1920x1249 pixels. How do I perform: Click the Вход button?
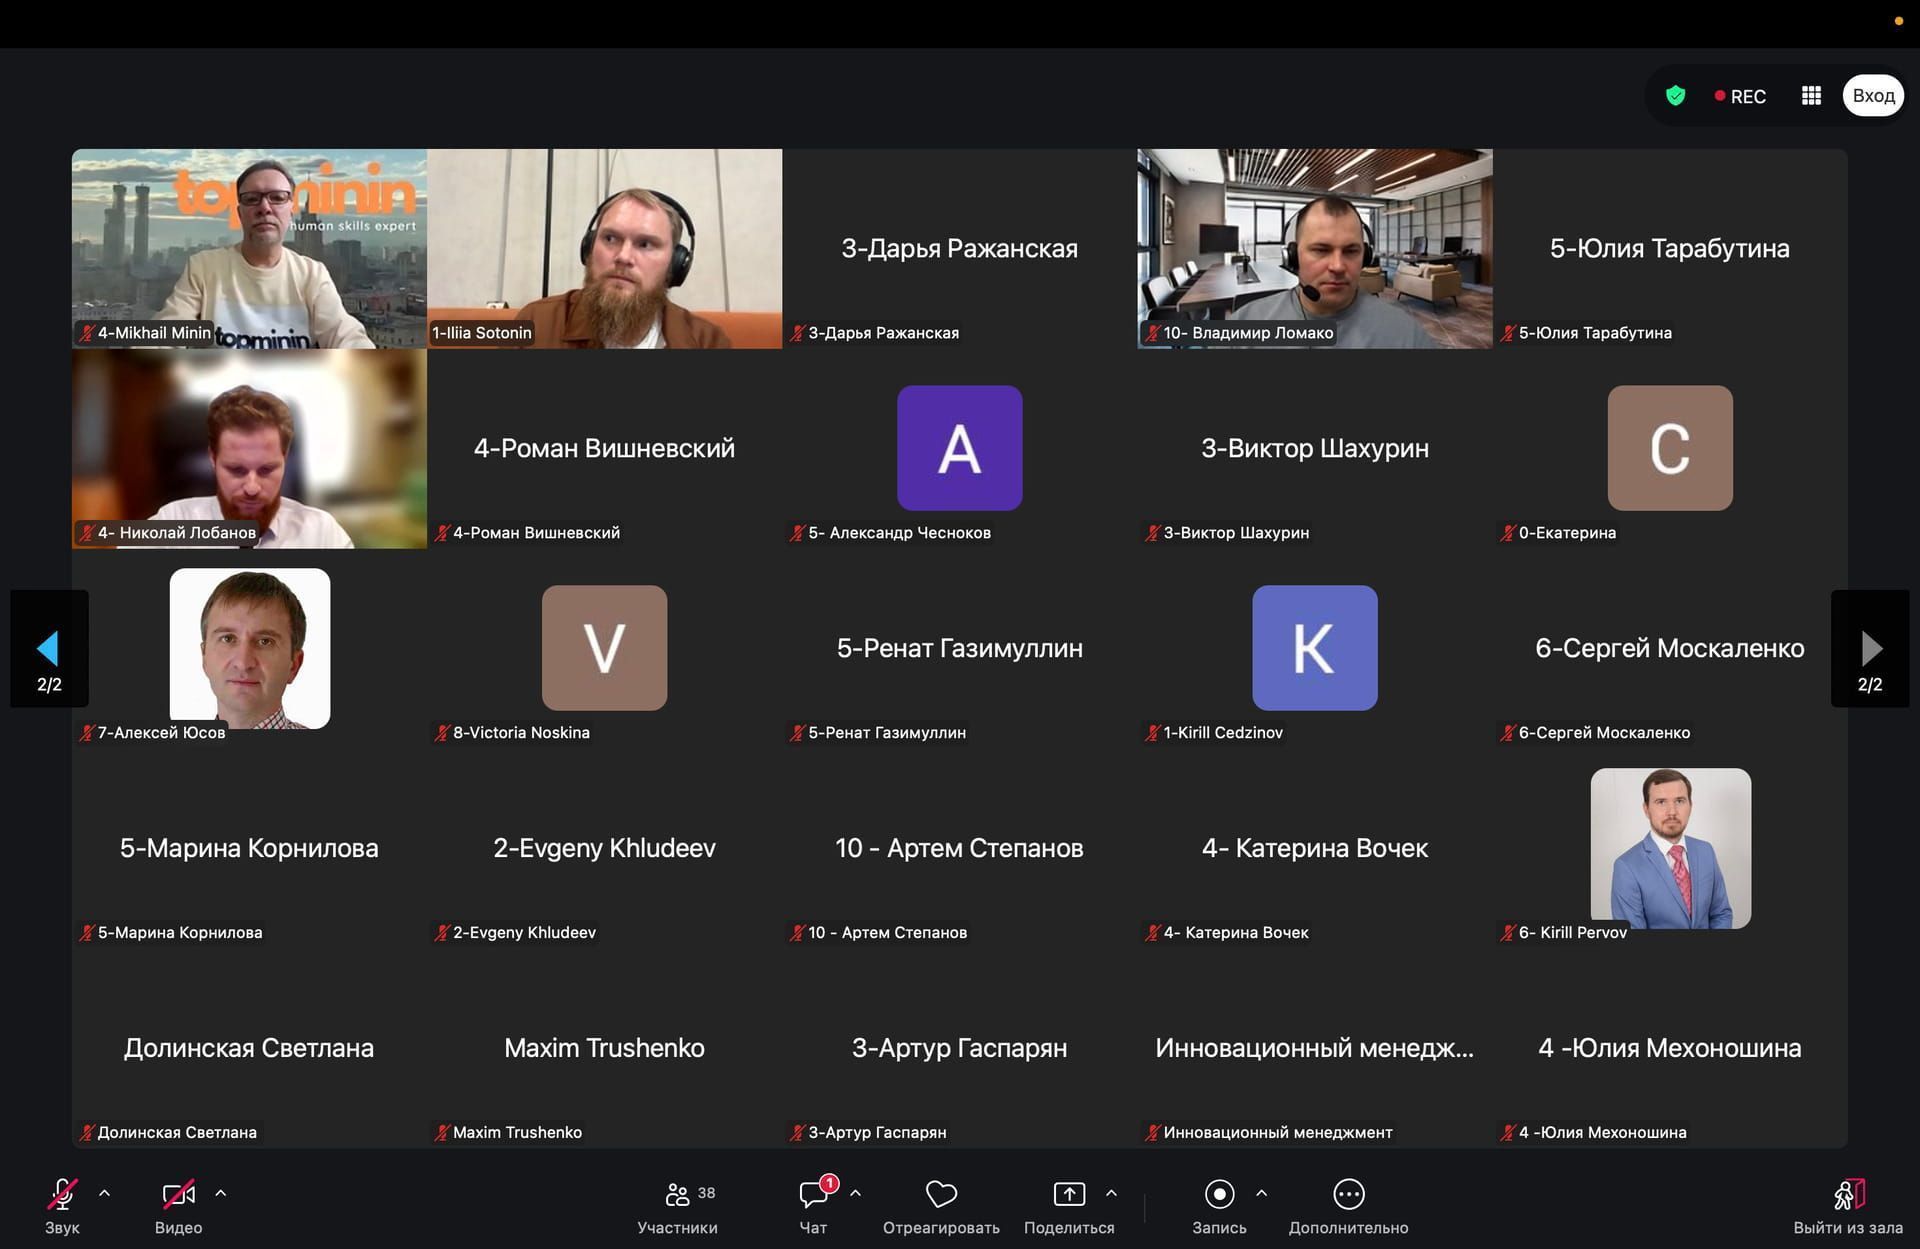pyautogui.click(x=1873, y=96)
